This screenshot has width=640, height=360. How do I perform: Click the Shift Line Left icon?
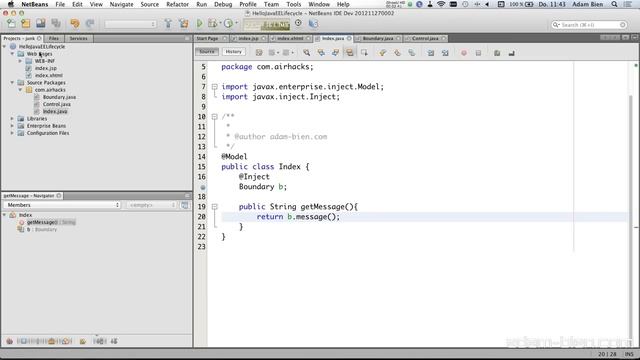(431, 53)
